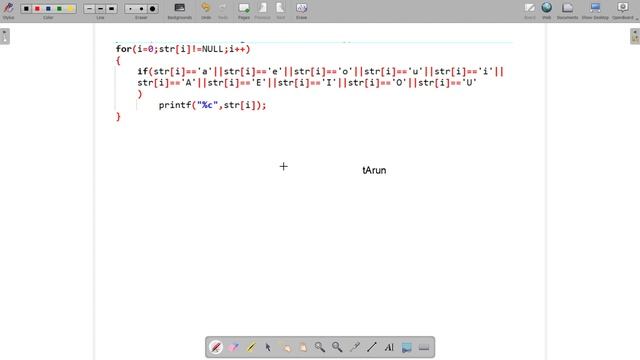Add a new page with Pages
Viewport: 640px width, 360px height.
click(244, 10)
